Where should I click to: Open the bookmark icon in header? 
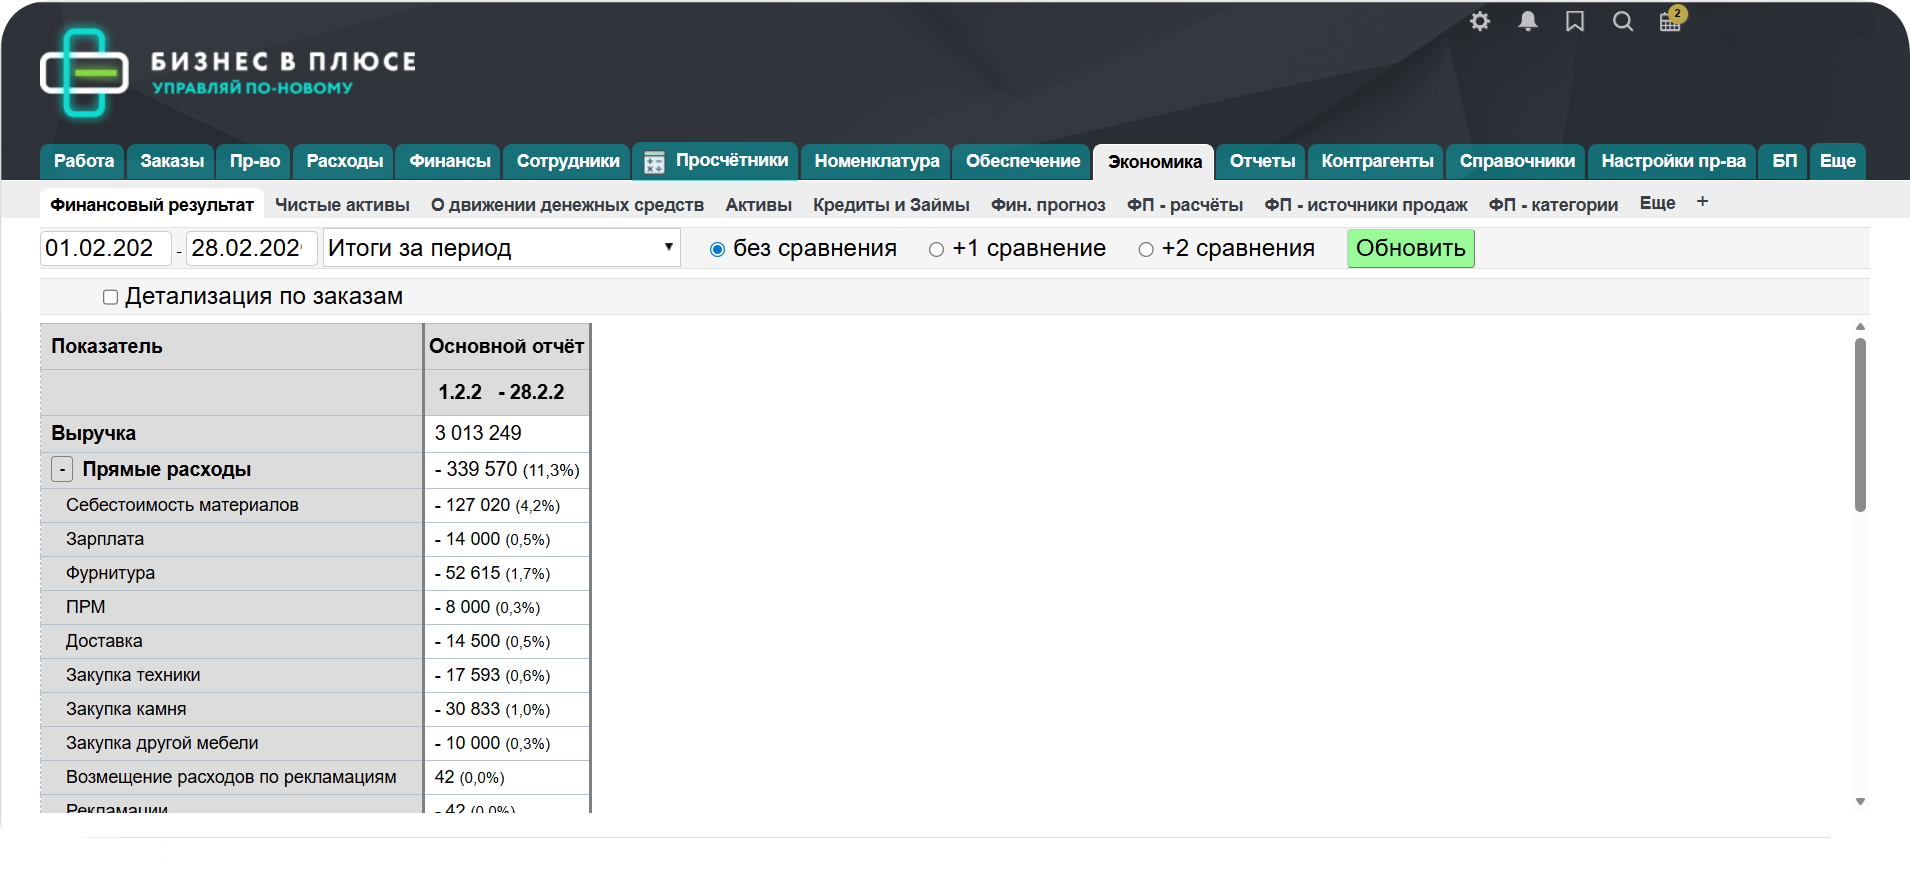[1575, 22]
